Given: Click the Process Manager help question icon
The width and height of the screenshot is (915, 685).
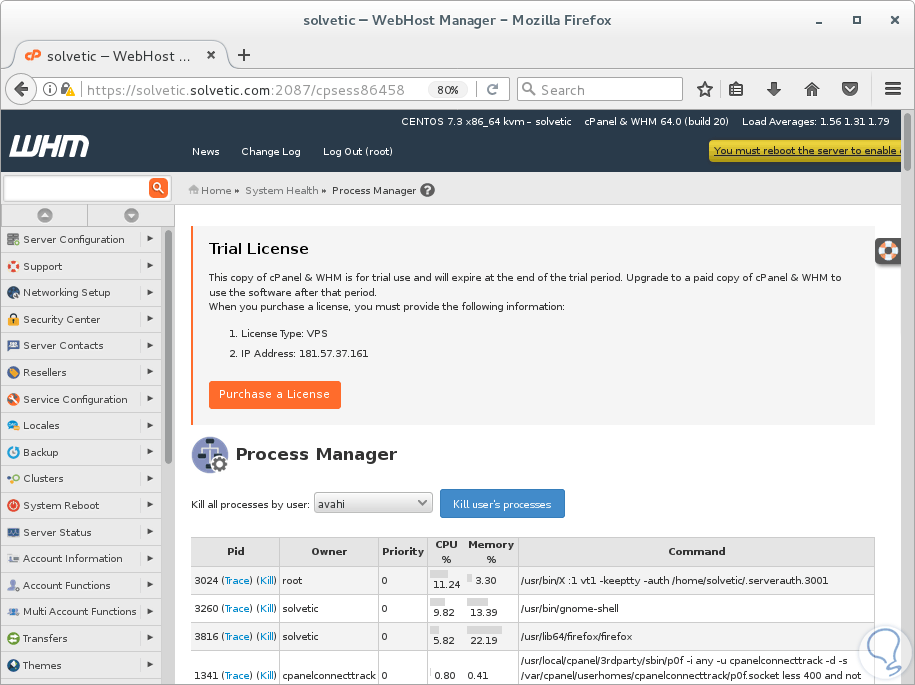Looking at the screenshot, I should [428, 190].
